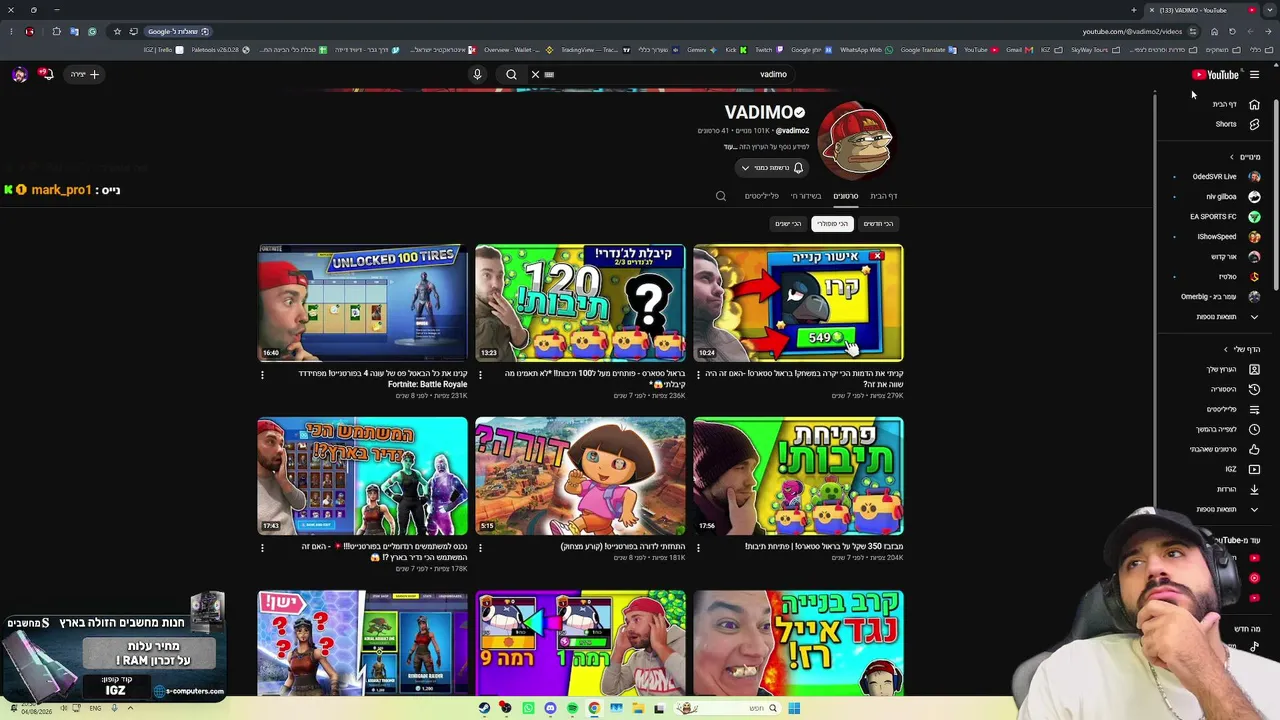Open Chrome from the taskbar

point(594,709)
